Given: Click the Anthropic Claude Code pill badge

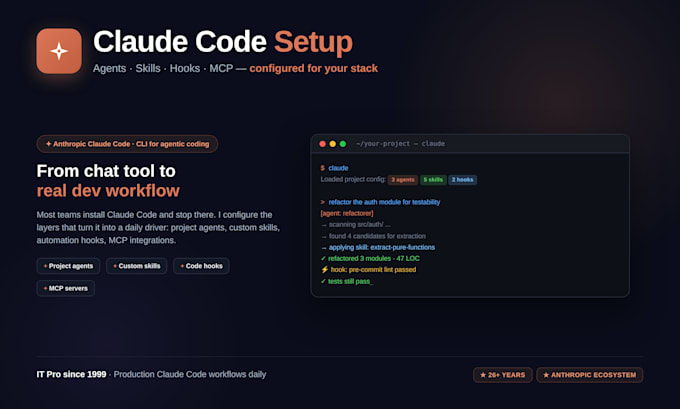Looking at the screenshot, I should tap(127, 144).
